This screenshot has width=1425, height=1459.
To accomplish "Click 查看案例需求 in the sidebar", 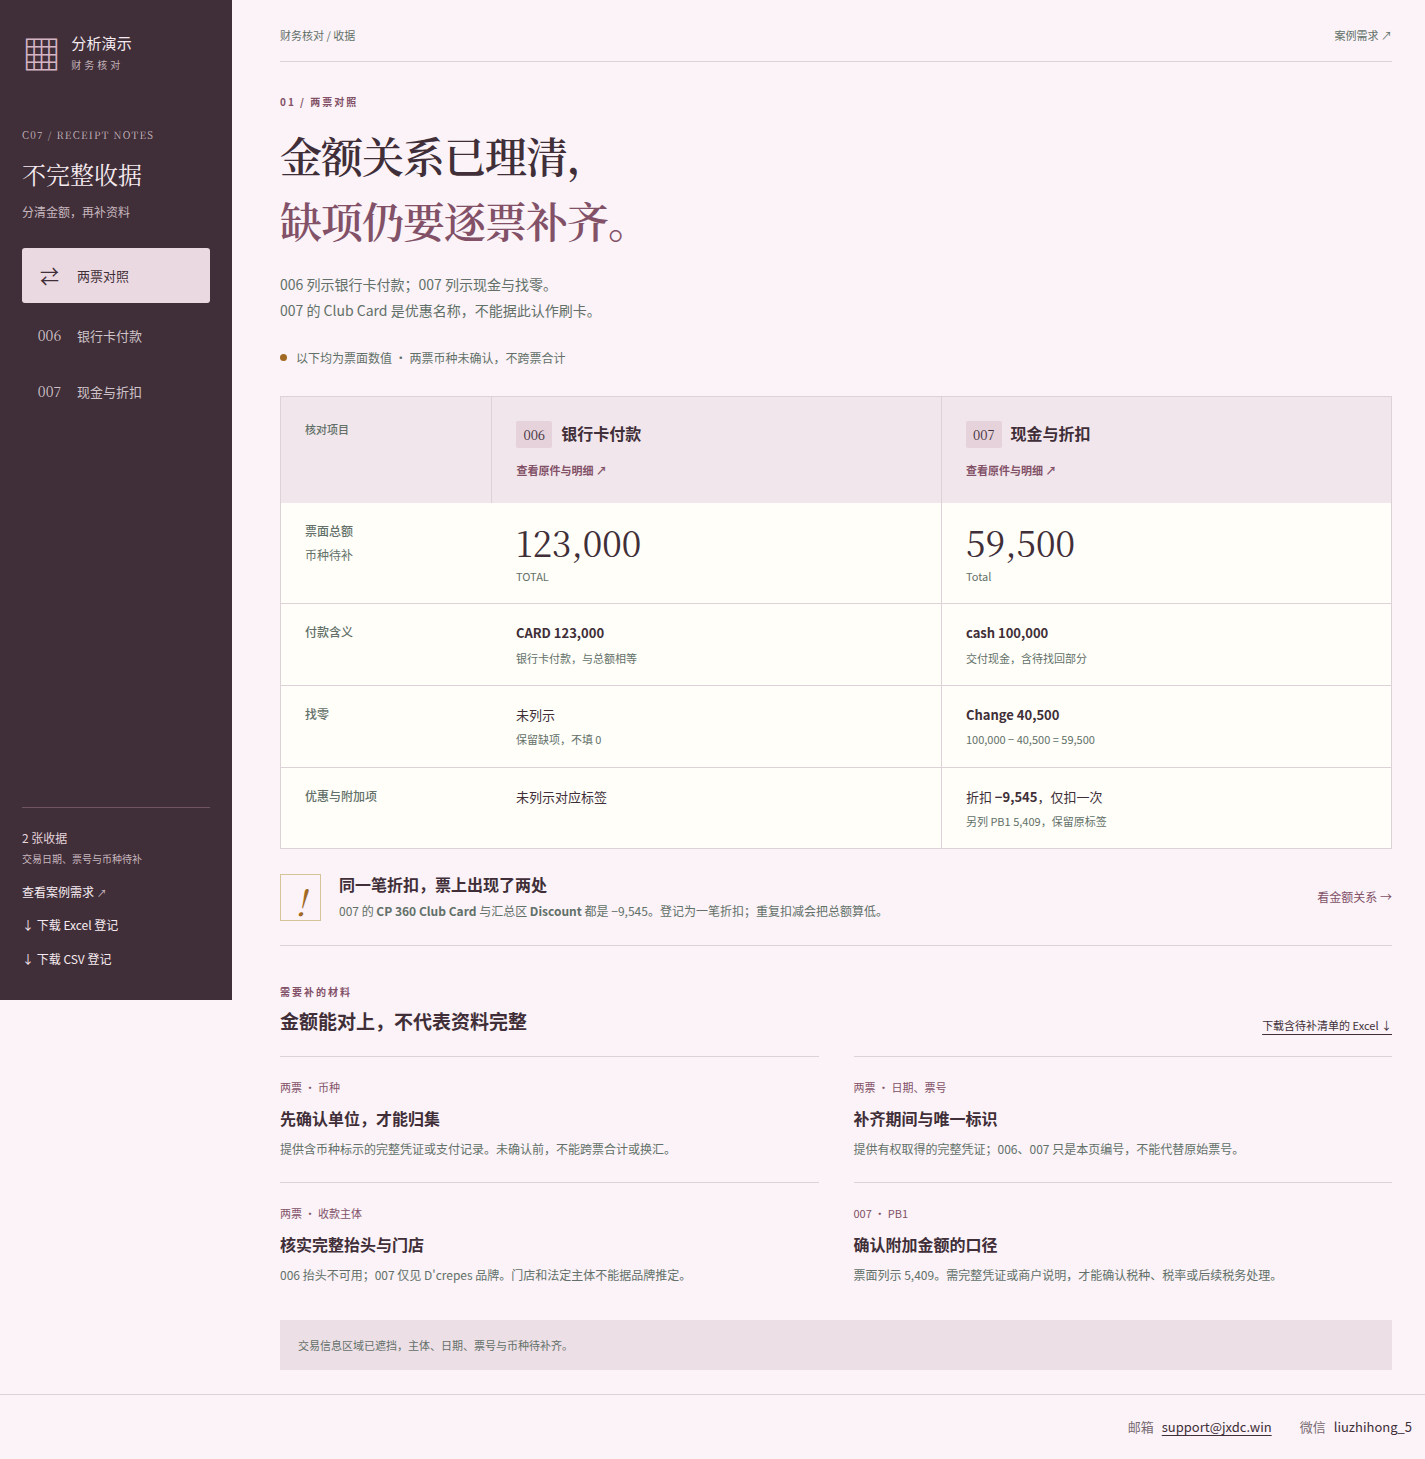I will click(64, 892).
